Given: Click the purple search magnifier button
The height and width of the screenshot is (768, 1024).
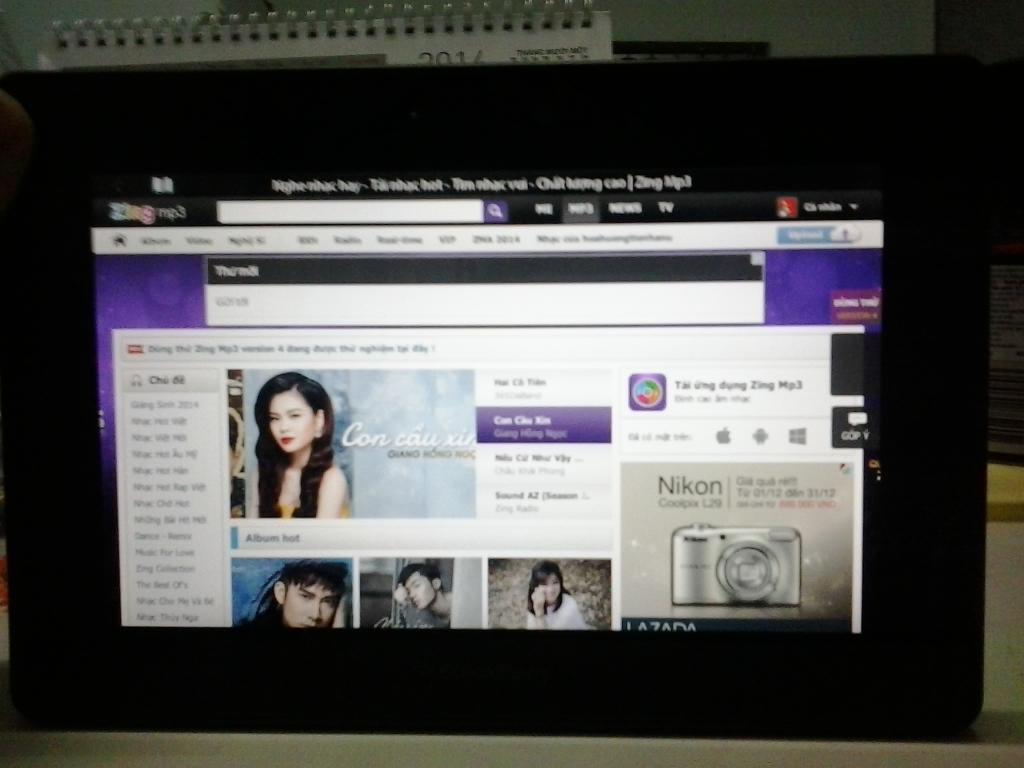Looking at the screenshot, I should 495,211.
